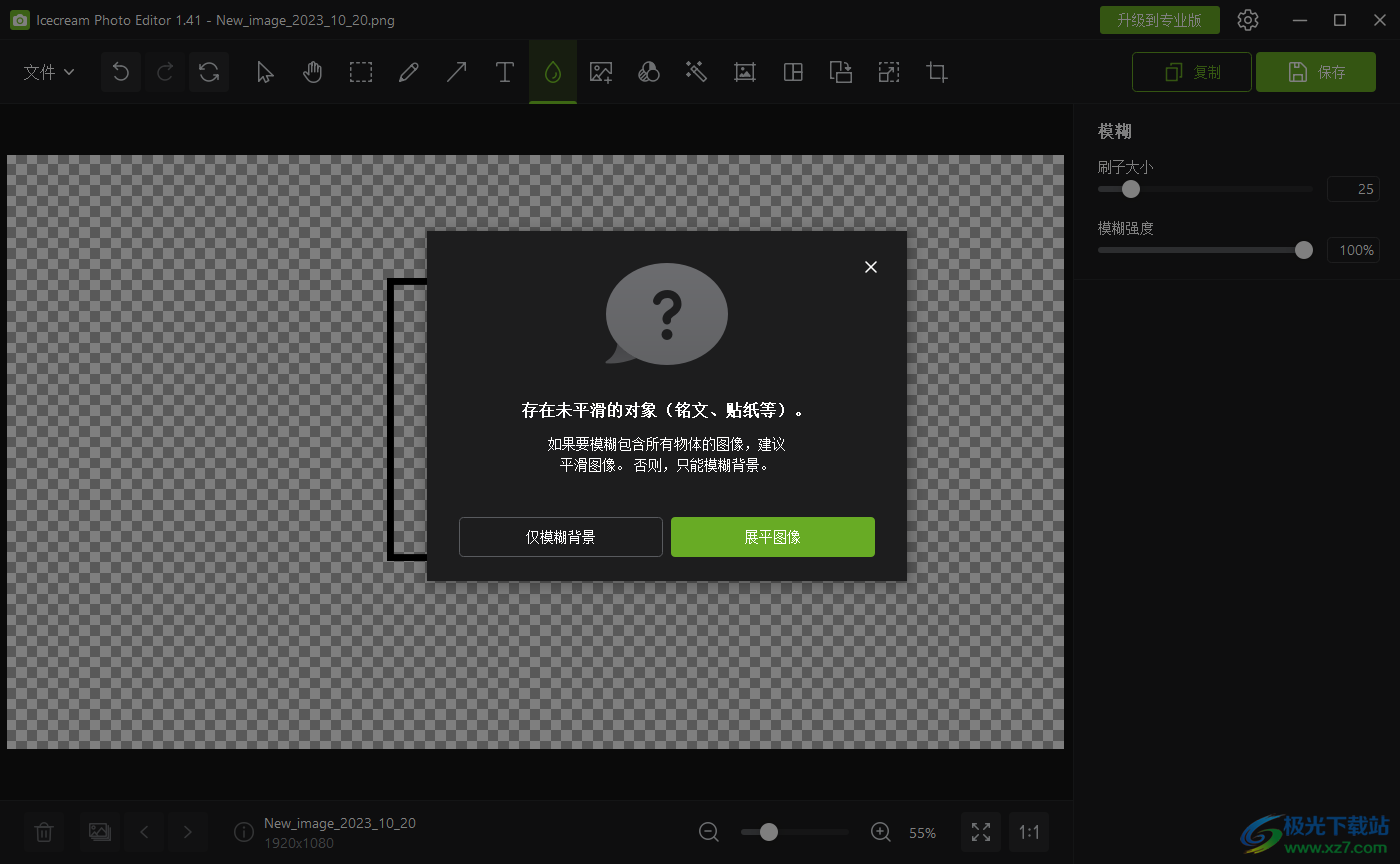Click the resize image icon
Screen dimensions: 1400x864
pos(889,72)
